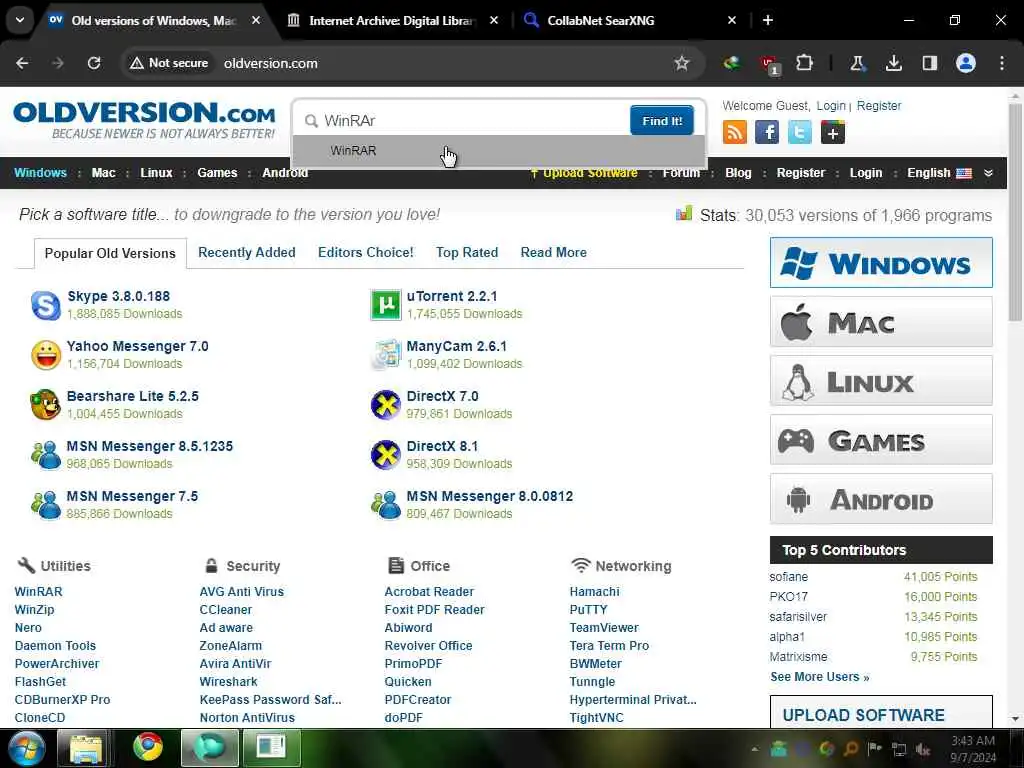Open the Games navigation menu item

point(217,173)
